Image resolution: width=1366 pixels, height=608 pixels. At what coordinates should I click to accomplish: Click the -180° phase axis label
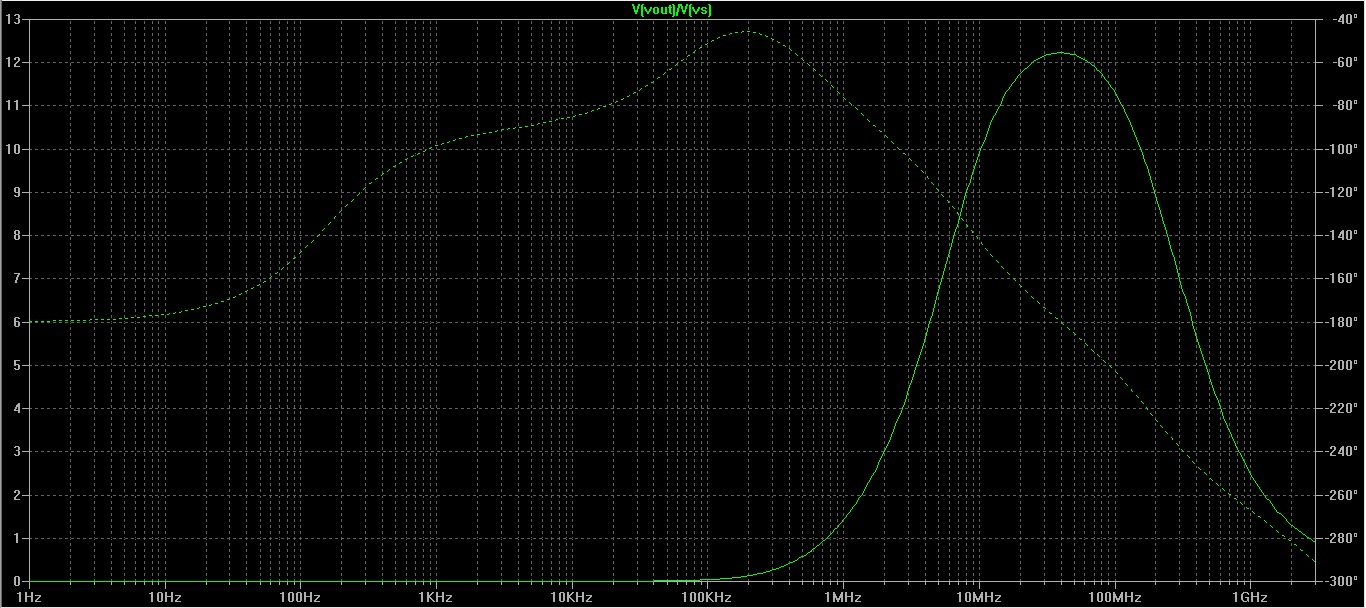pyautogui.click(x=1341, y=322)
